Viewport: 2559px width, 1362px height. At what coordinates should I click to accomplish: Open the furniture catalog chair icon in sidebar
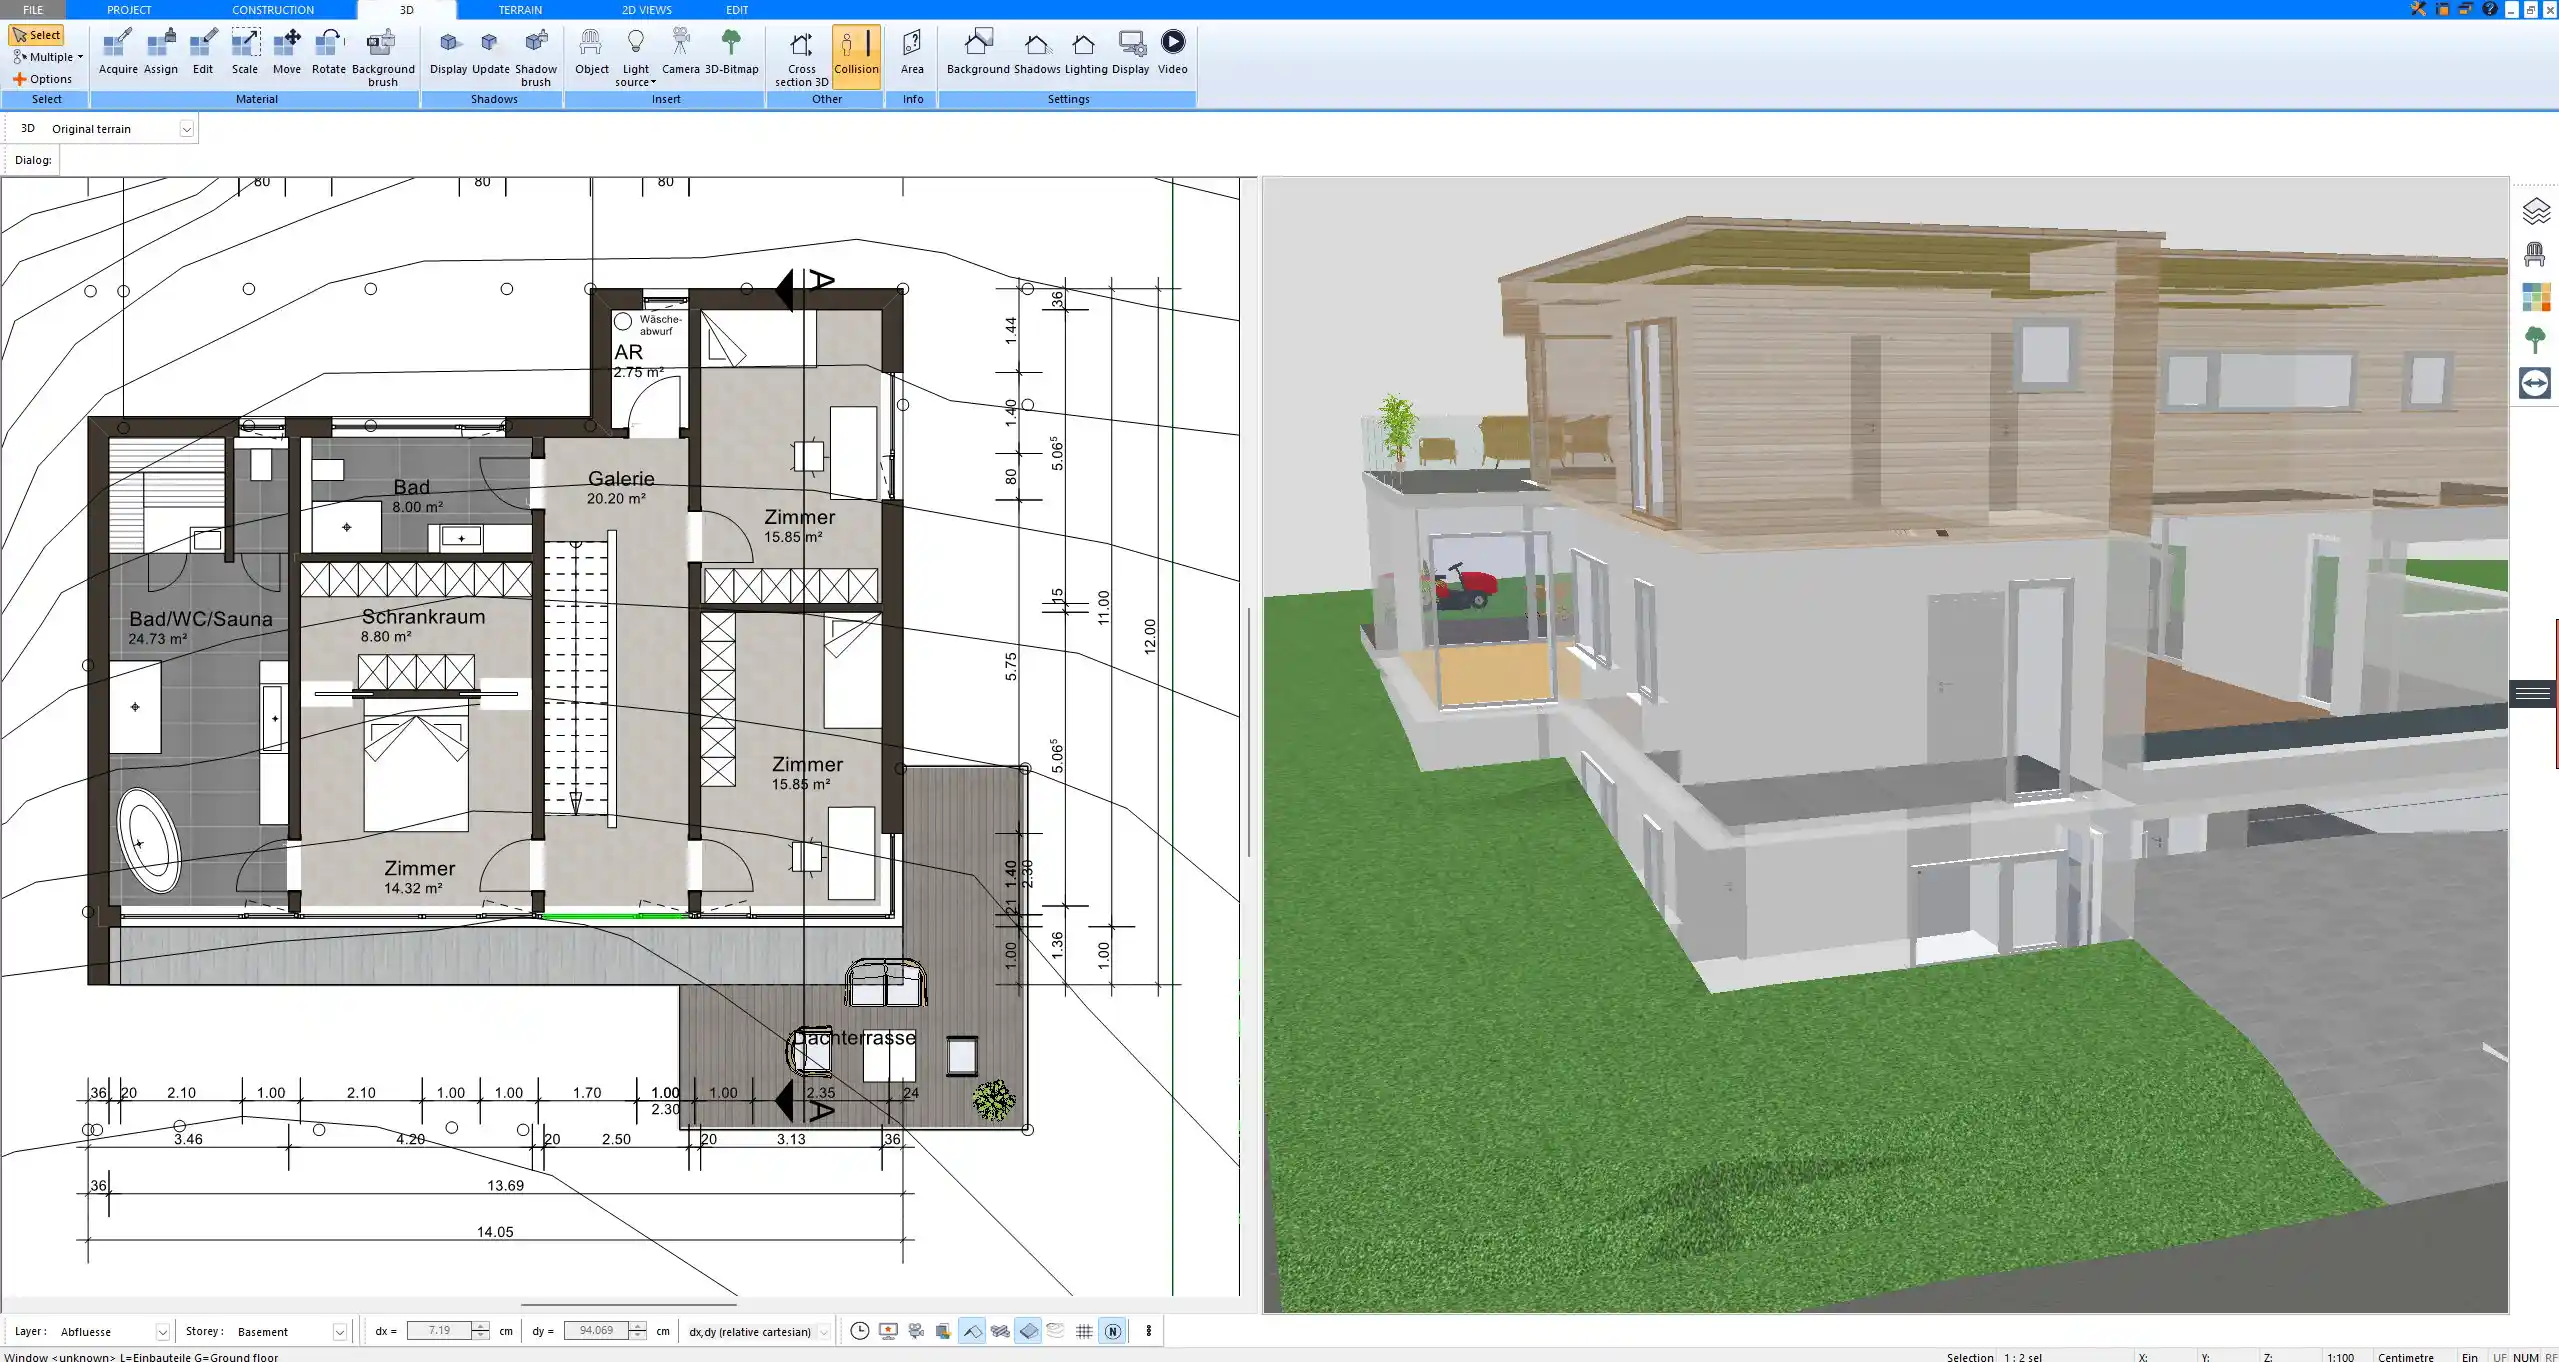coord(2535,254)
